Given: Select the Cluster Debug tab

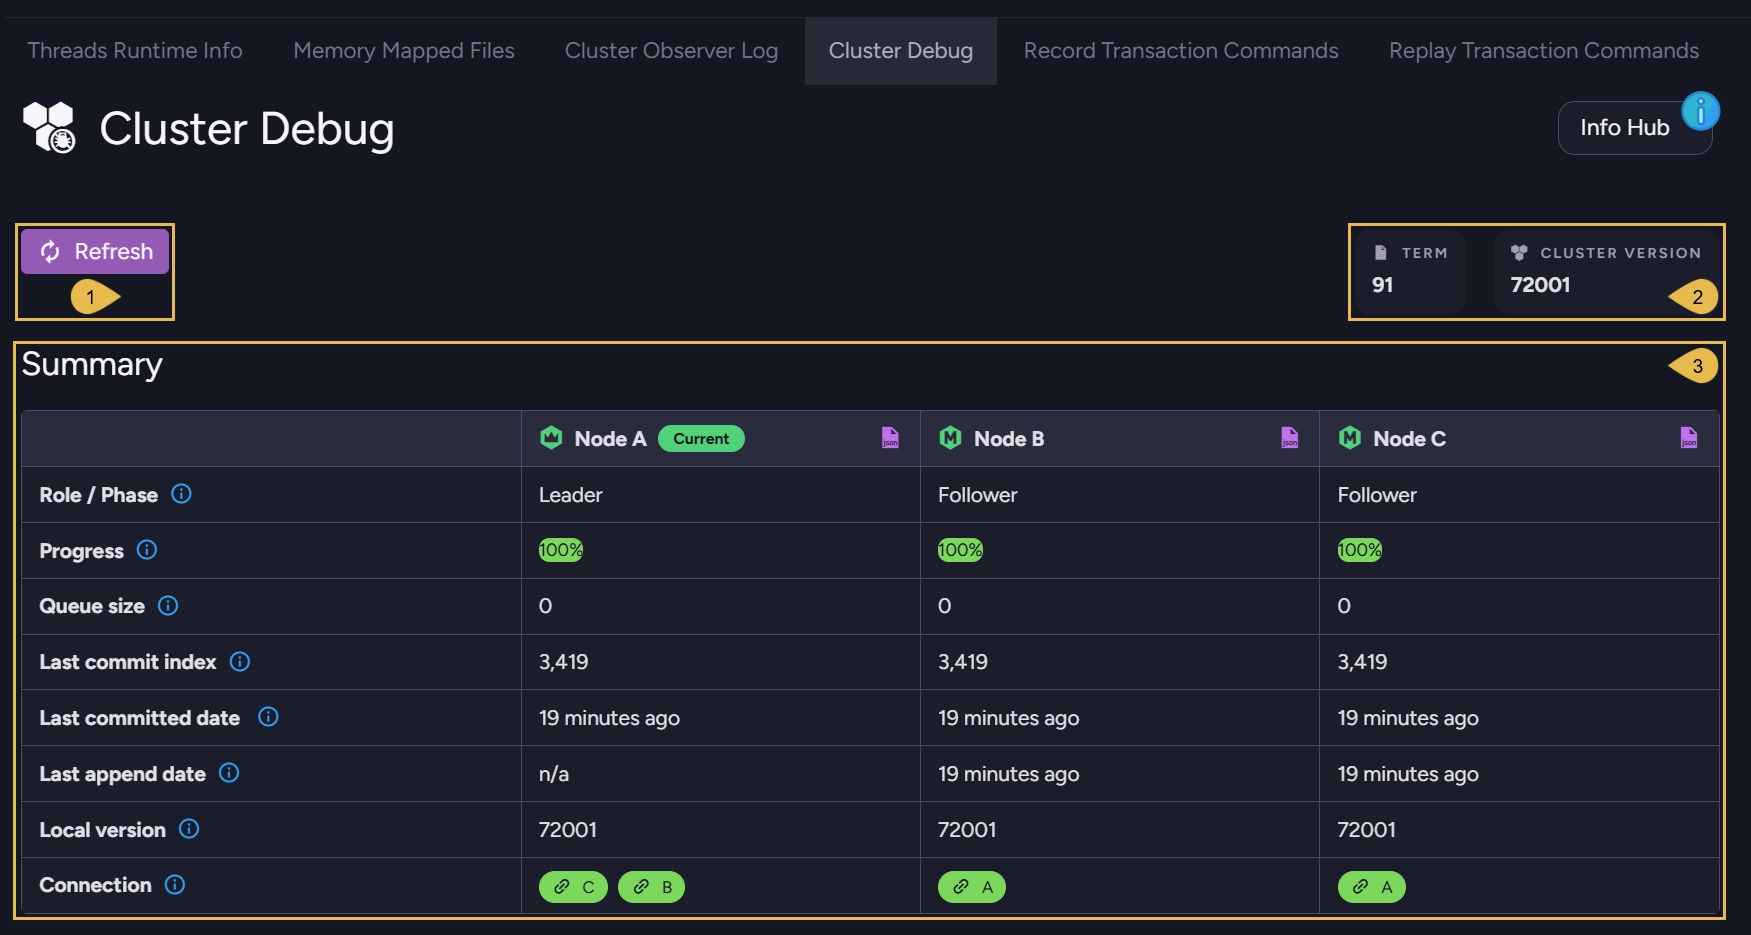Looking at the screenshot, I should pos(901,50).
